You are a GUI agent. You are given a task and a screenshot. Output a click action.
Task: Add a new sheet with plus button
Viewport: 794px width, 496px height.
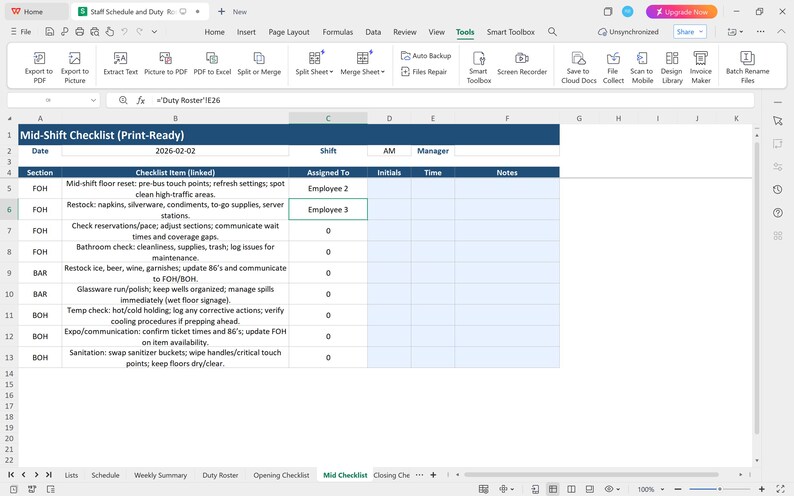coord(433,475)
